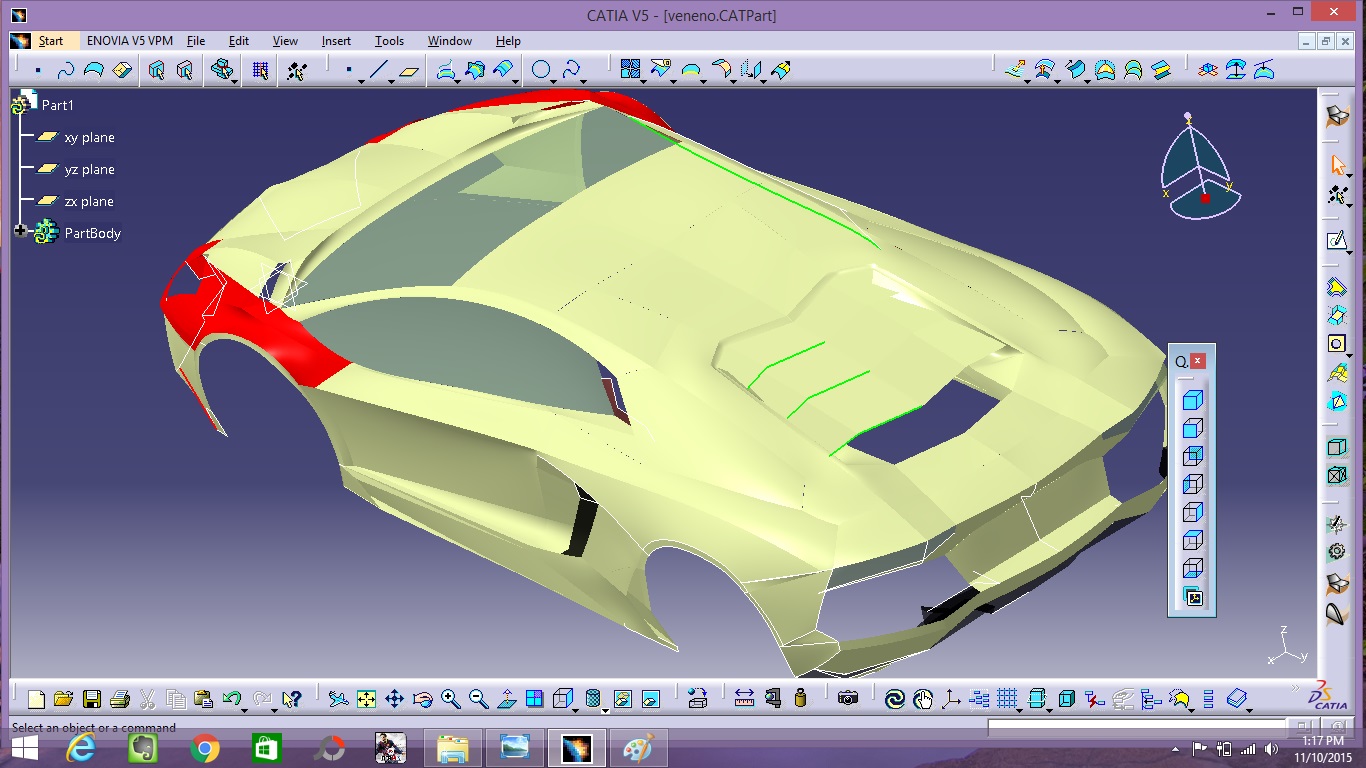Select zx plane in the tree

coord(89,201)
